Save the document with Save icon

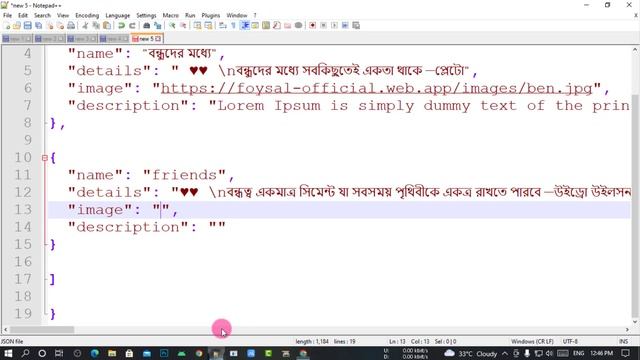coord(27,26)
